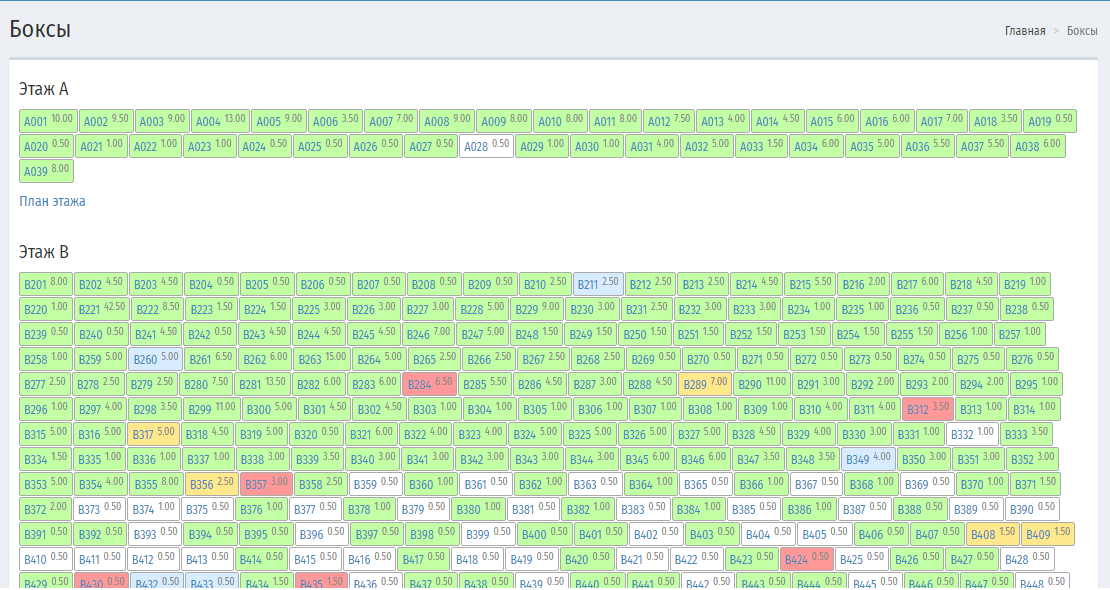Open the white box B373
Screen dimensions: 1110x590
[x=99, y=509]
